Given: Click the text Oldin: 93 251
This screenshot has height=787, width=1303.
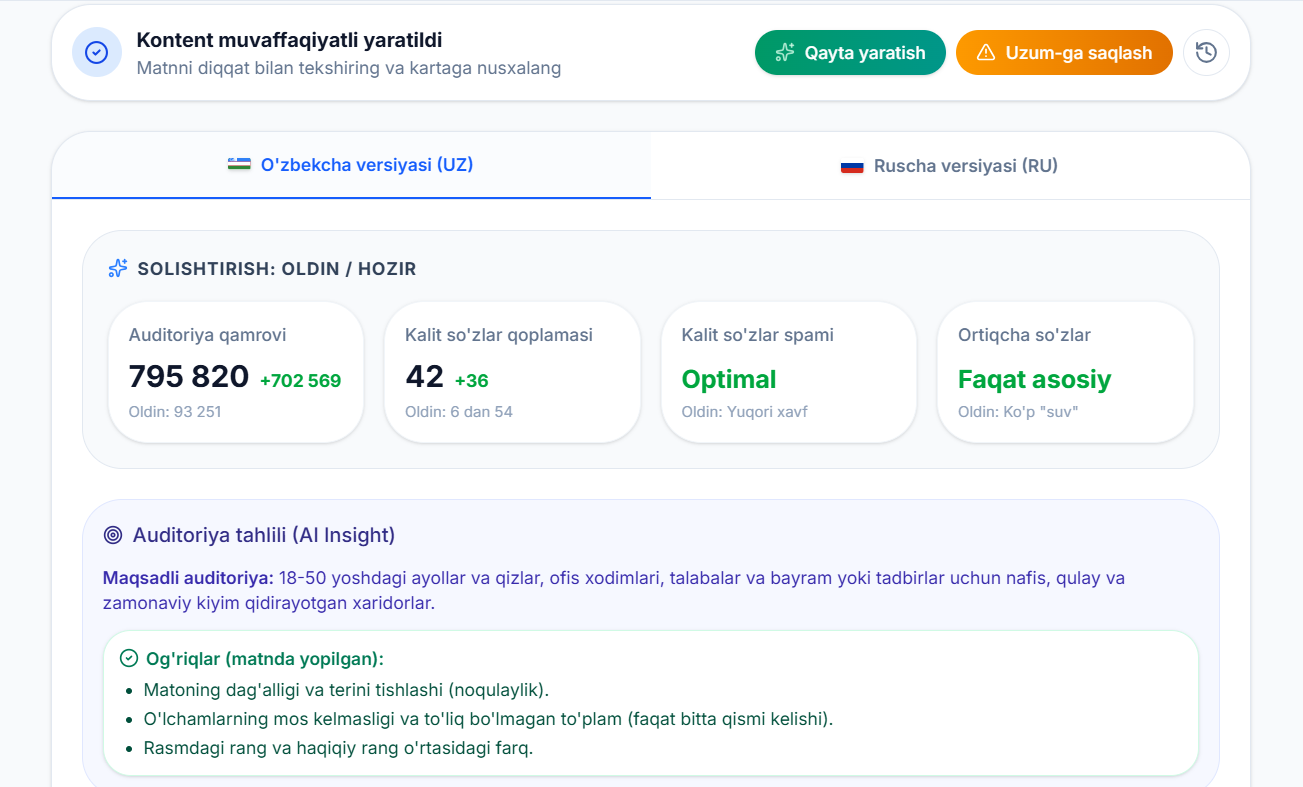Looking at the screenshot, I should (175, 412).
